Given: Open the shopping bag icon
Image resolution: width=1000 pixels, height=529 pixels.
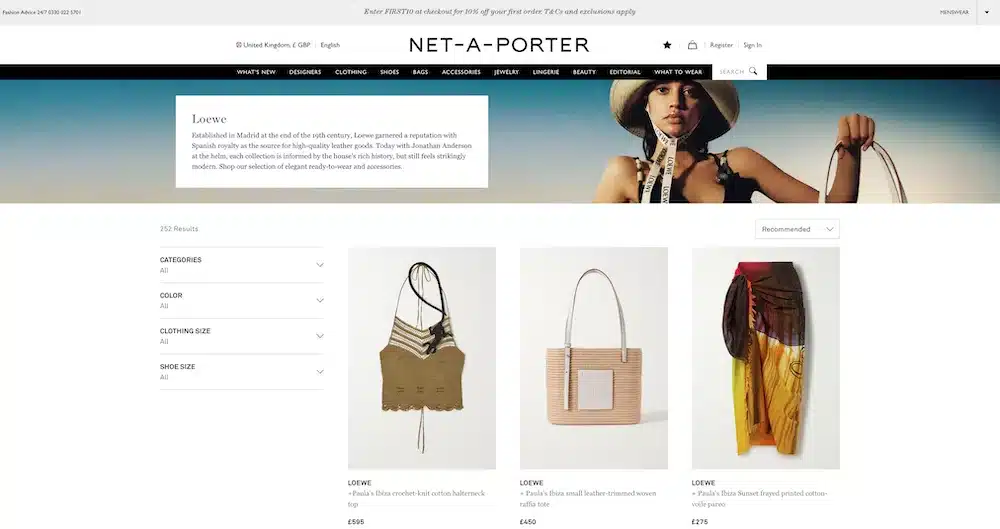Looking at the screenshot, I should (692, 45).
